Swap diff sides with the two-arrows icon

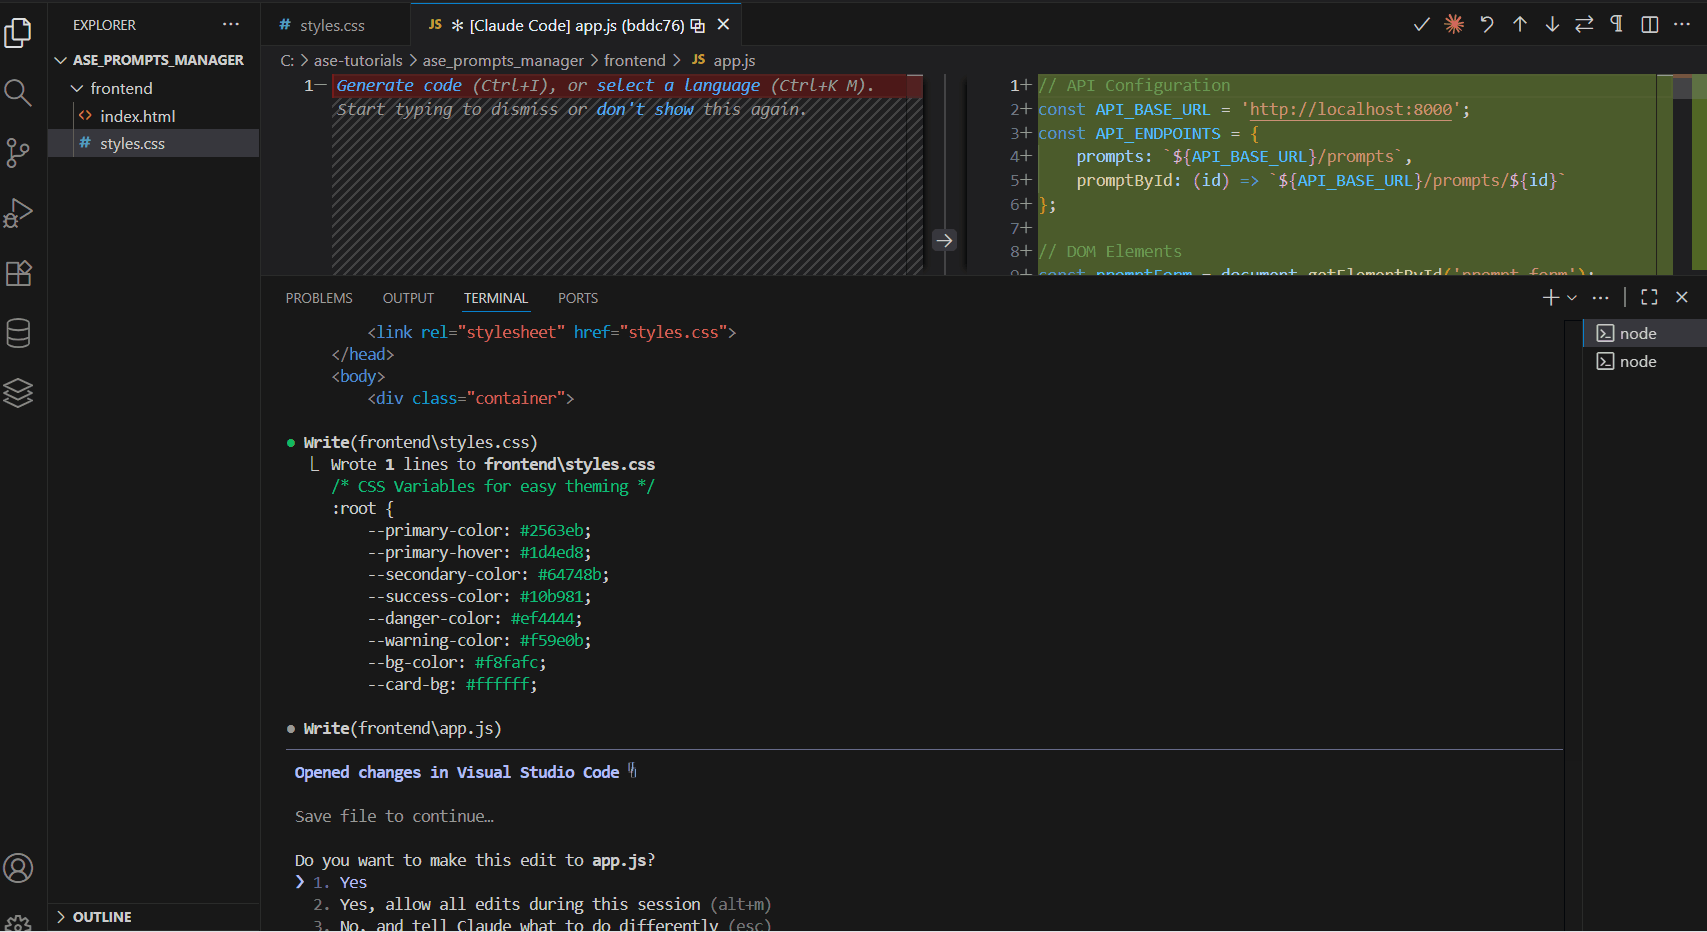(x=1584, y=24)
